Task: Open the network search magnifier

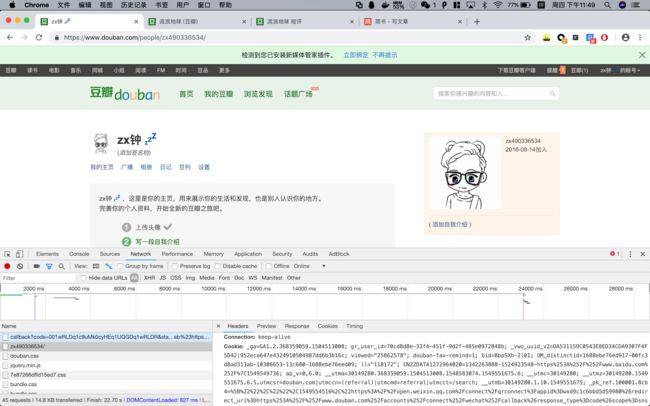Action: [61, 266]
